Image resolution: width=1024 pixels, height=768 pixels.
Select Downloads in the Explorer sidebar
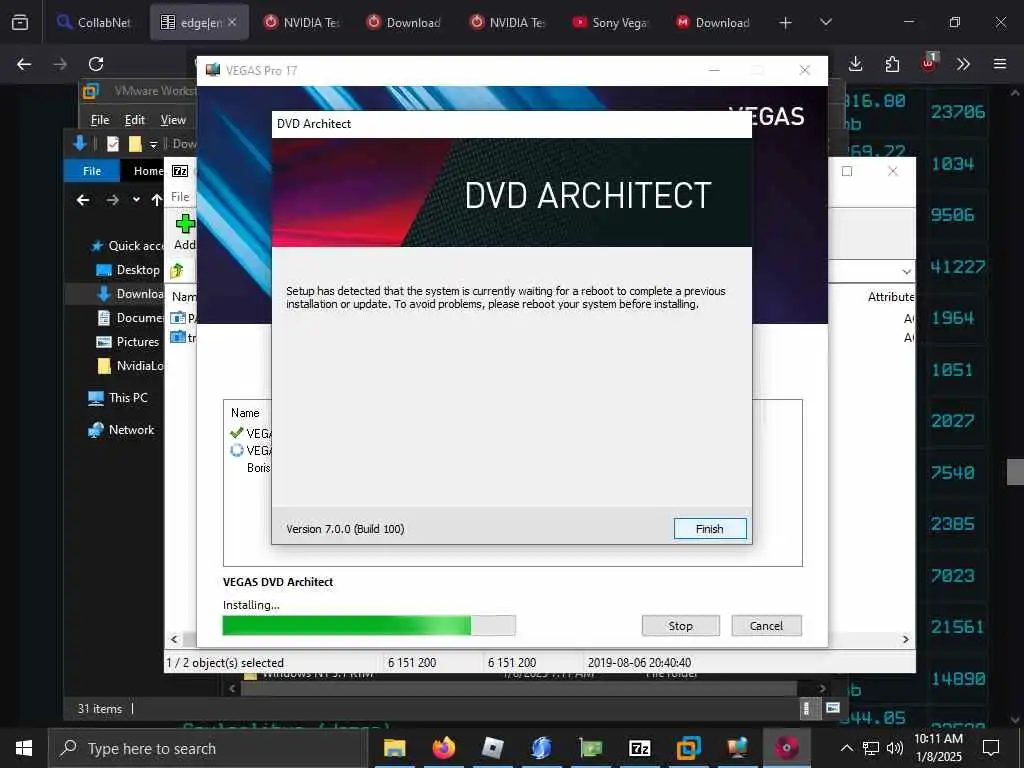pos(130,294)
